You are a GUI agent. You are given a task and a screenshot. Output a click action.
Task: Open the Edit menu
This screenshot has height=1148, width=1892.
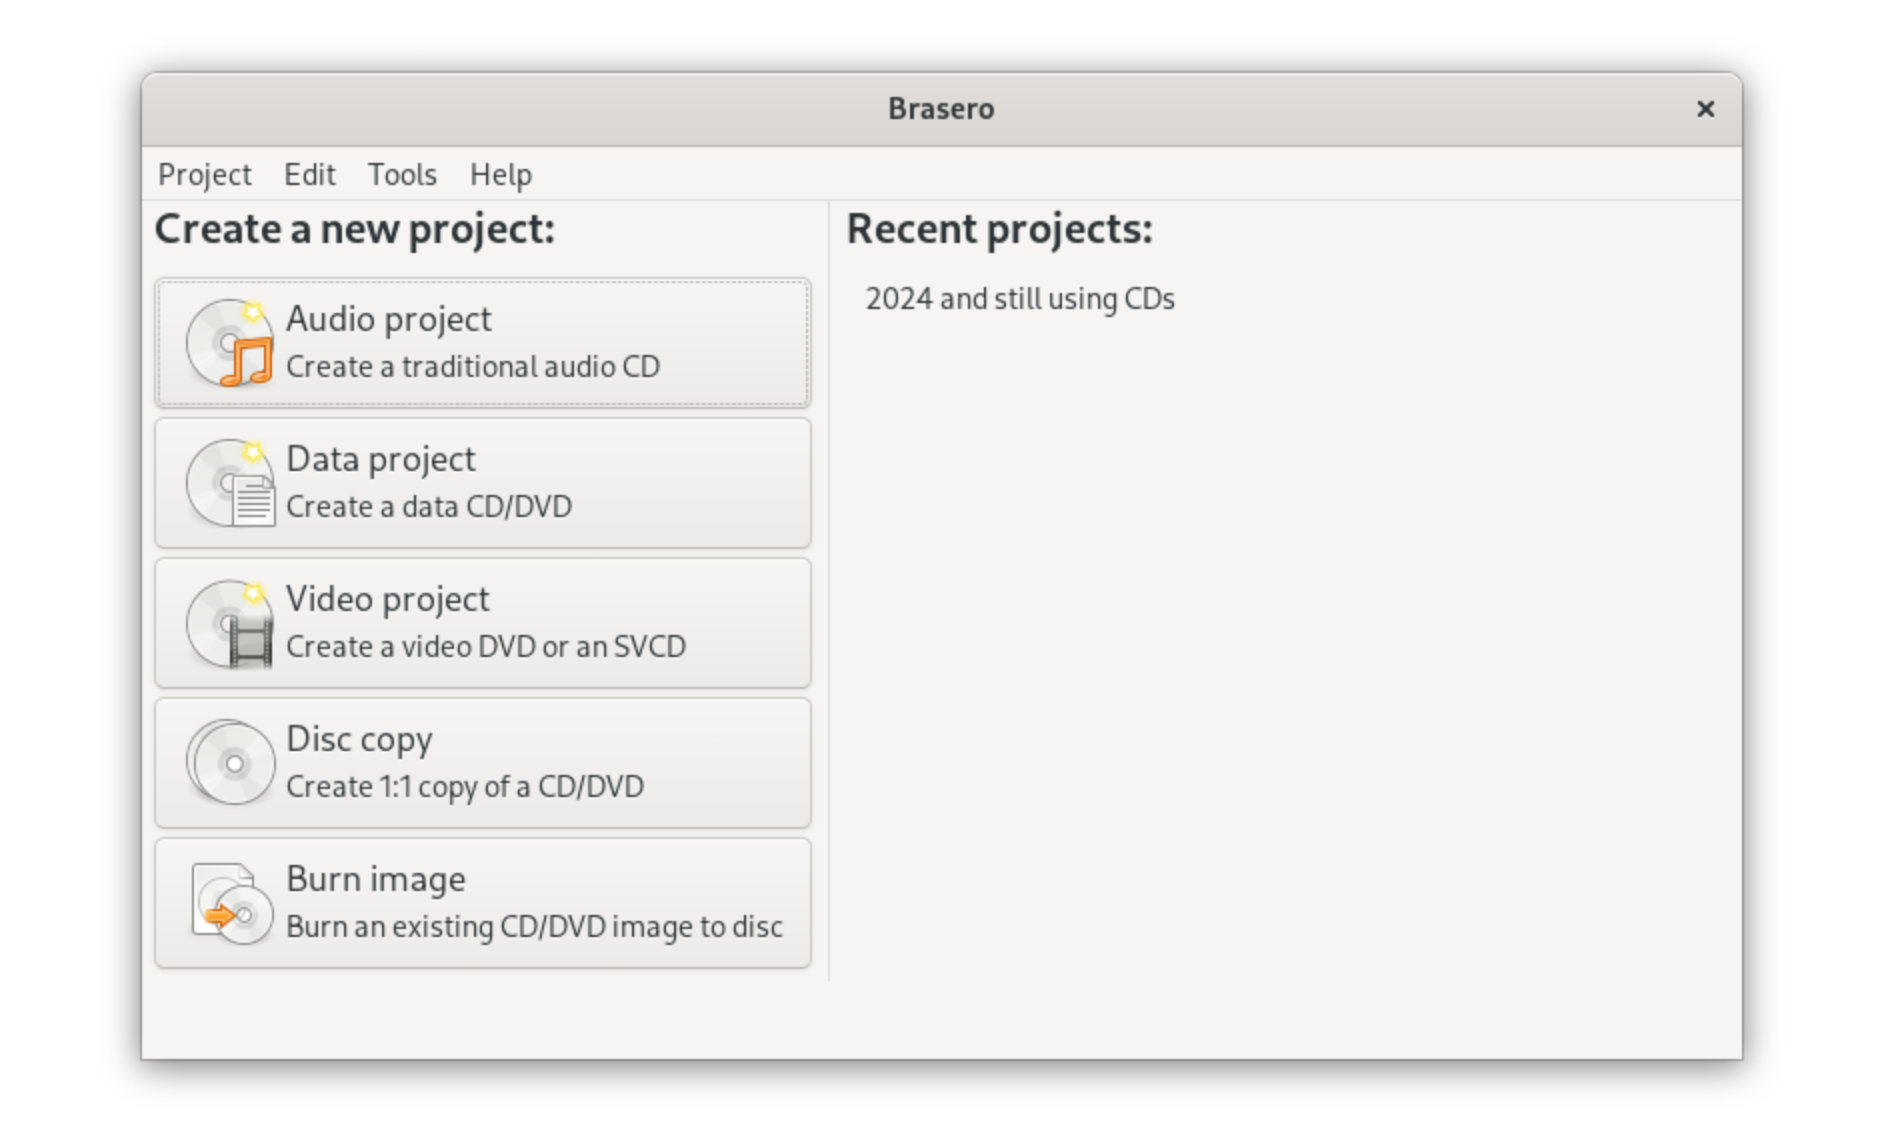point(310,174)
